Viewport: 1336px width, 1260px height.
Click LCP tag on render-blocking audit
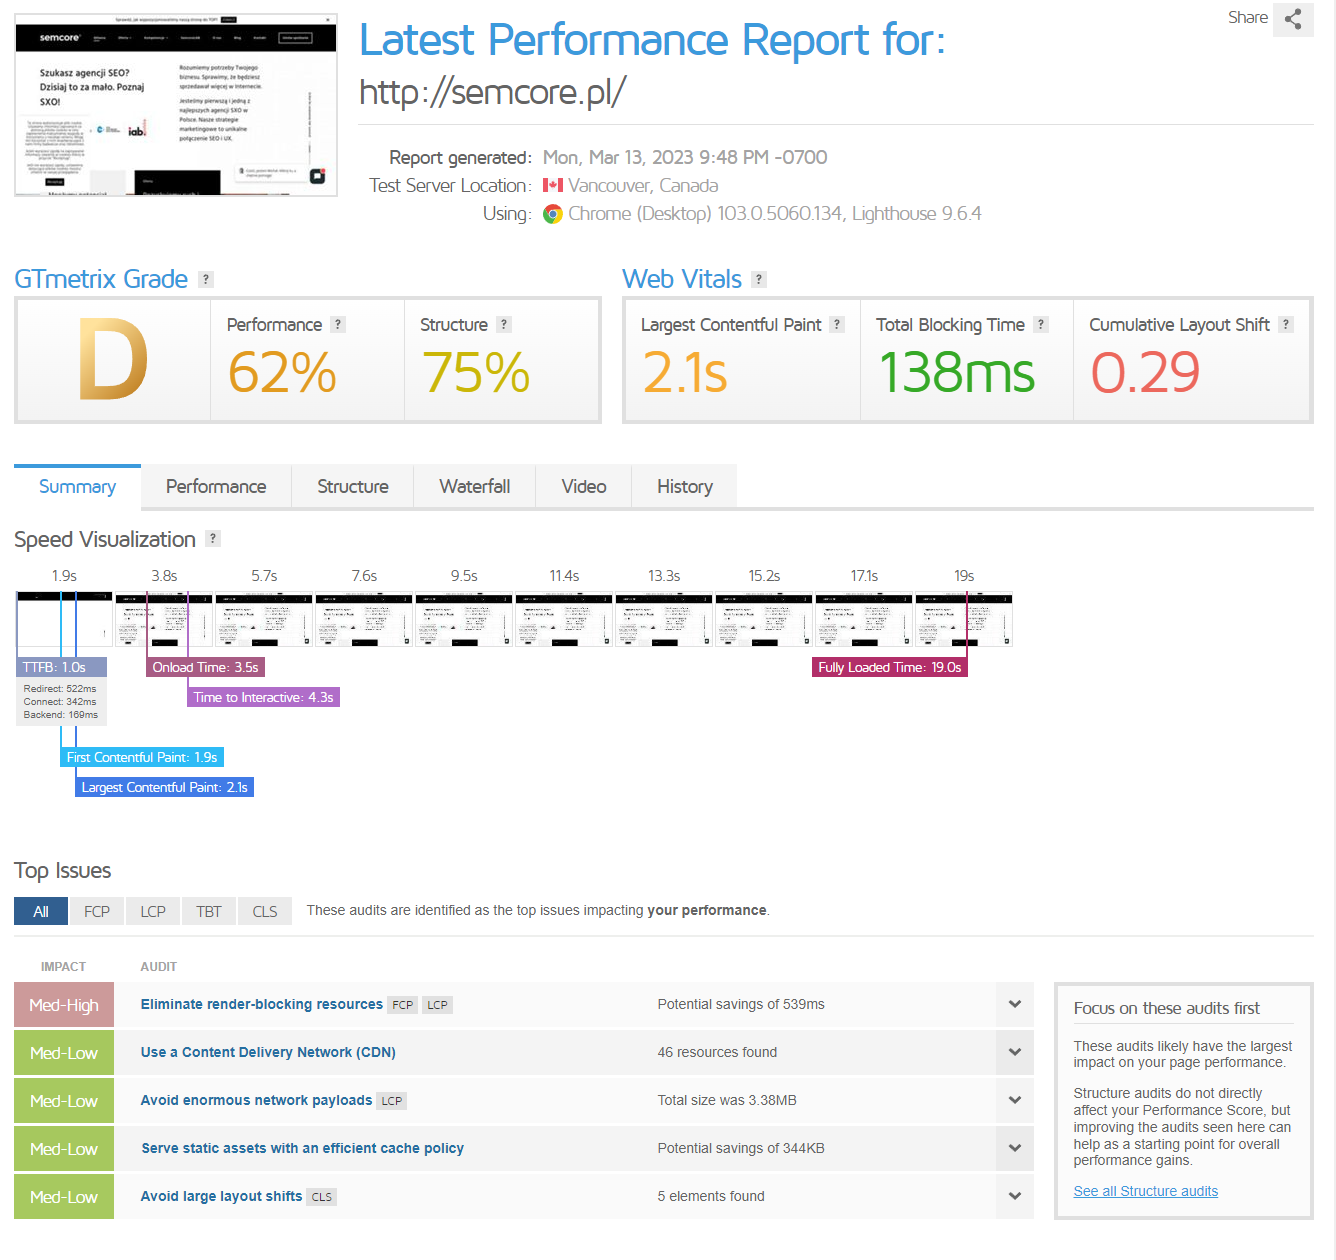[x=438, y=1005]
